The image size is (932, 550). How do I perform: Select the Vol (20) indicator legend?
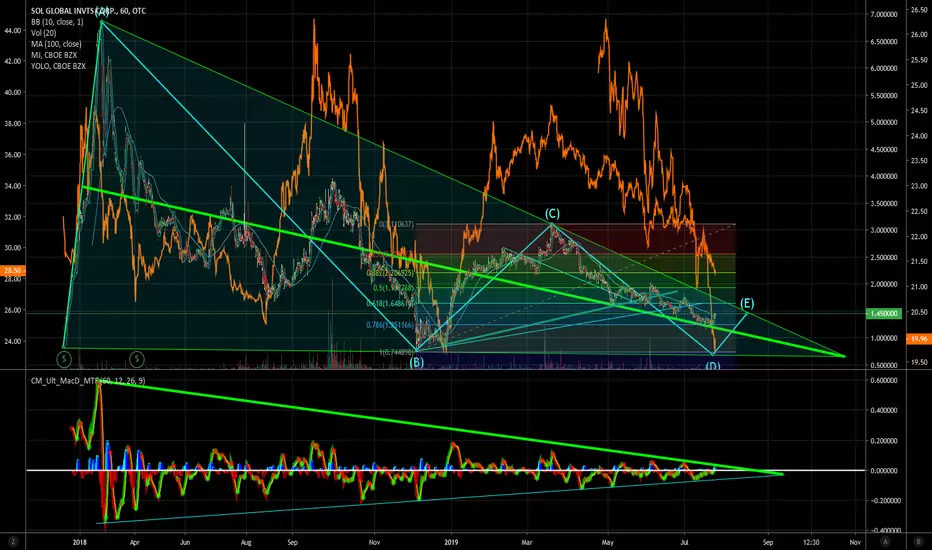tap(44, 33)
